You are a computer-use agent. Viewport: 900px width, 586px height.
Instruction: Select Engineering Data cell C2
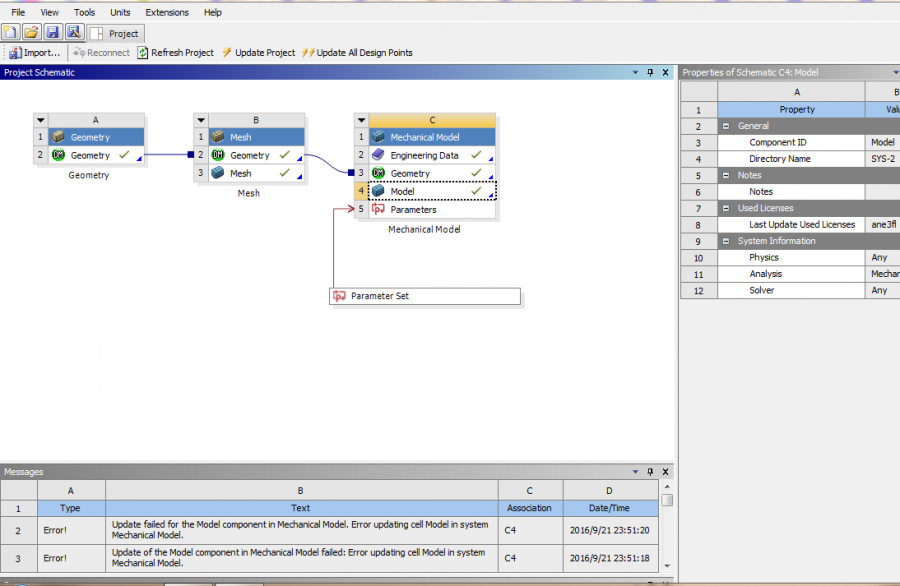432,155
